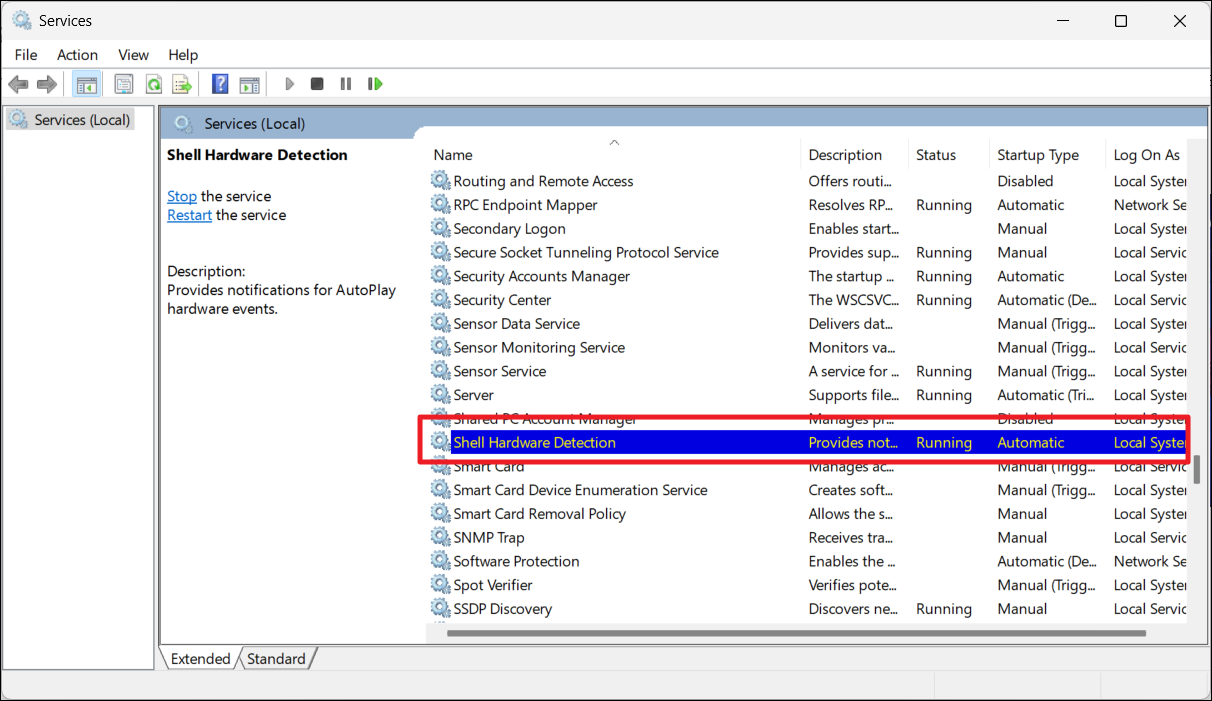Toggle the Show/Hide Action Pane icon

point(249,84)
